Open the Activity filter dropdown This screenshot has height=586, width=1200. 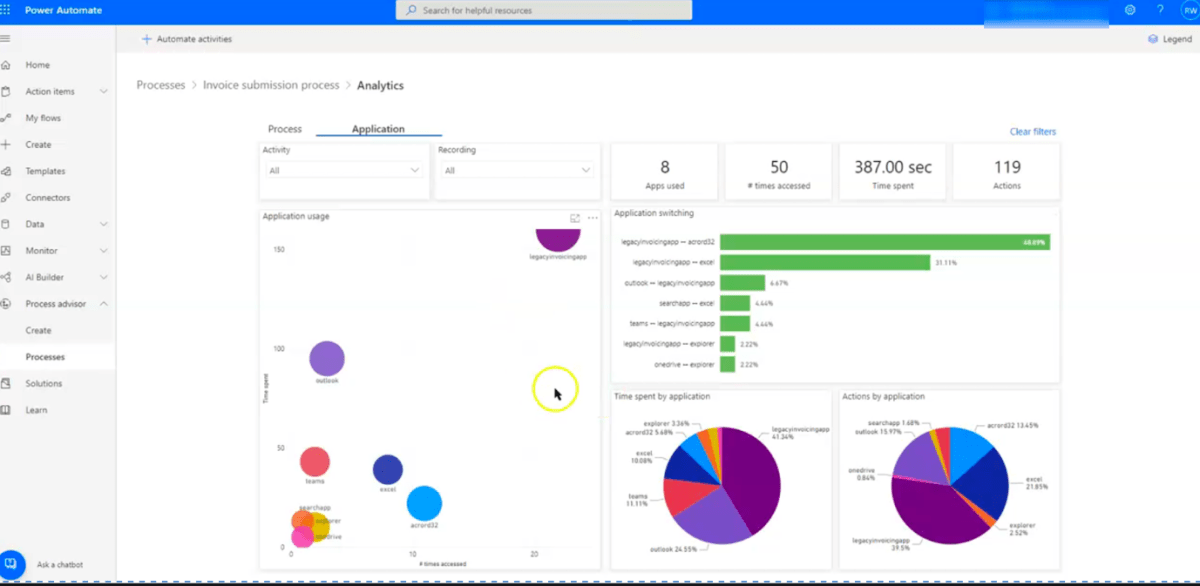(x=344, y=171)
